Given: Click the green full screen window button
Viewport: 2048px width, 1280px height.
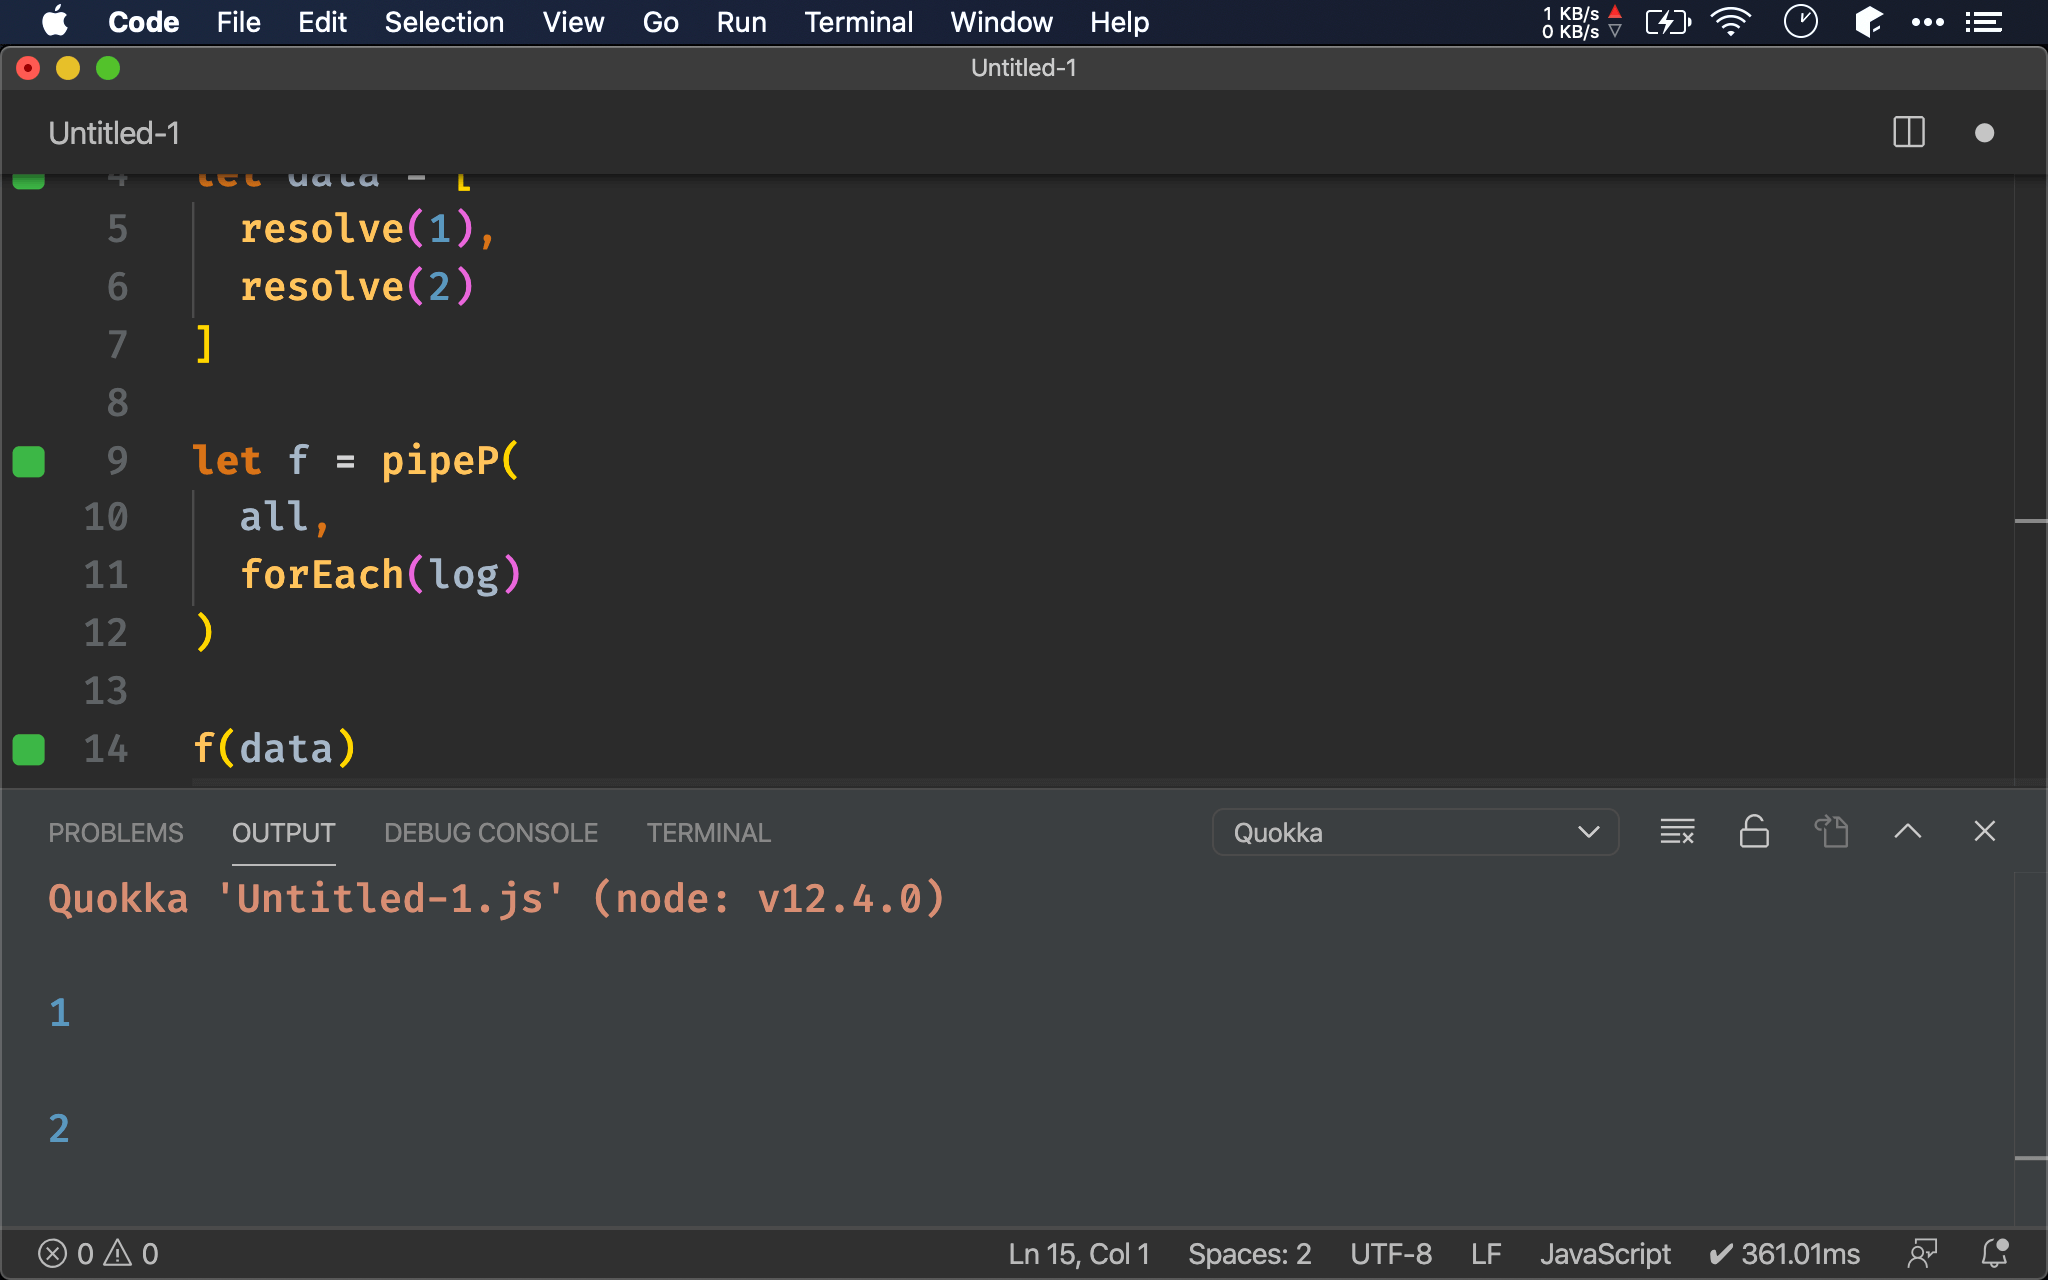Looking at the screenshot, I should (x=108, y=68).
